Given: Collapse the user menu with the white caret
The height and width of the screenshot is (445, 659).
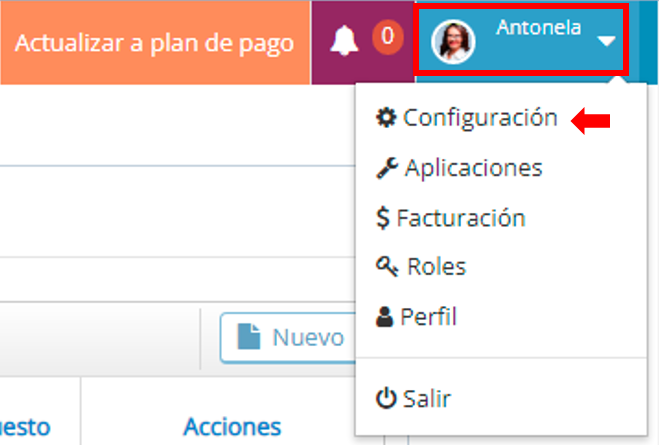Looking at the screenshot, I should [x=606, y=41].
